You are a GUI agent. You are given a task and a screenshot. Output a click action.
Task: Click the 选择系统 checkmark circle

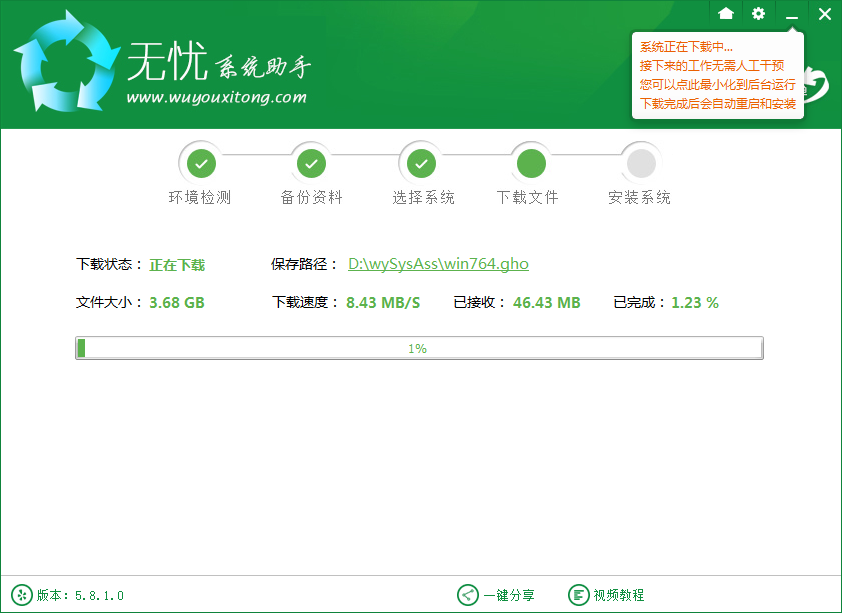[x=421, y=162]
